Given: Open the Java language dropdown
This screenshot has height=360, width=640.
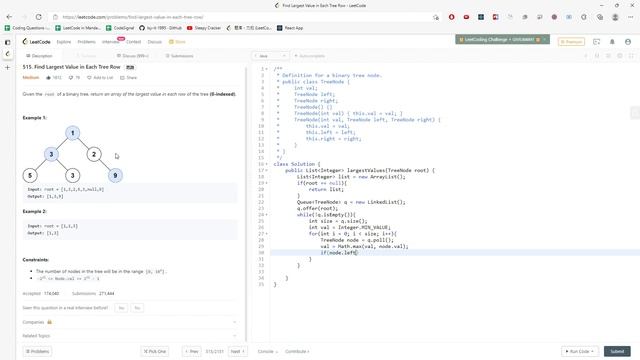Looking at the screenshot, I should click(270, 56).
